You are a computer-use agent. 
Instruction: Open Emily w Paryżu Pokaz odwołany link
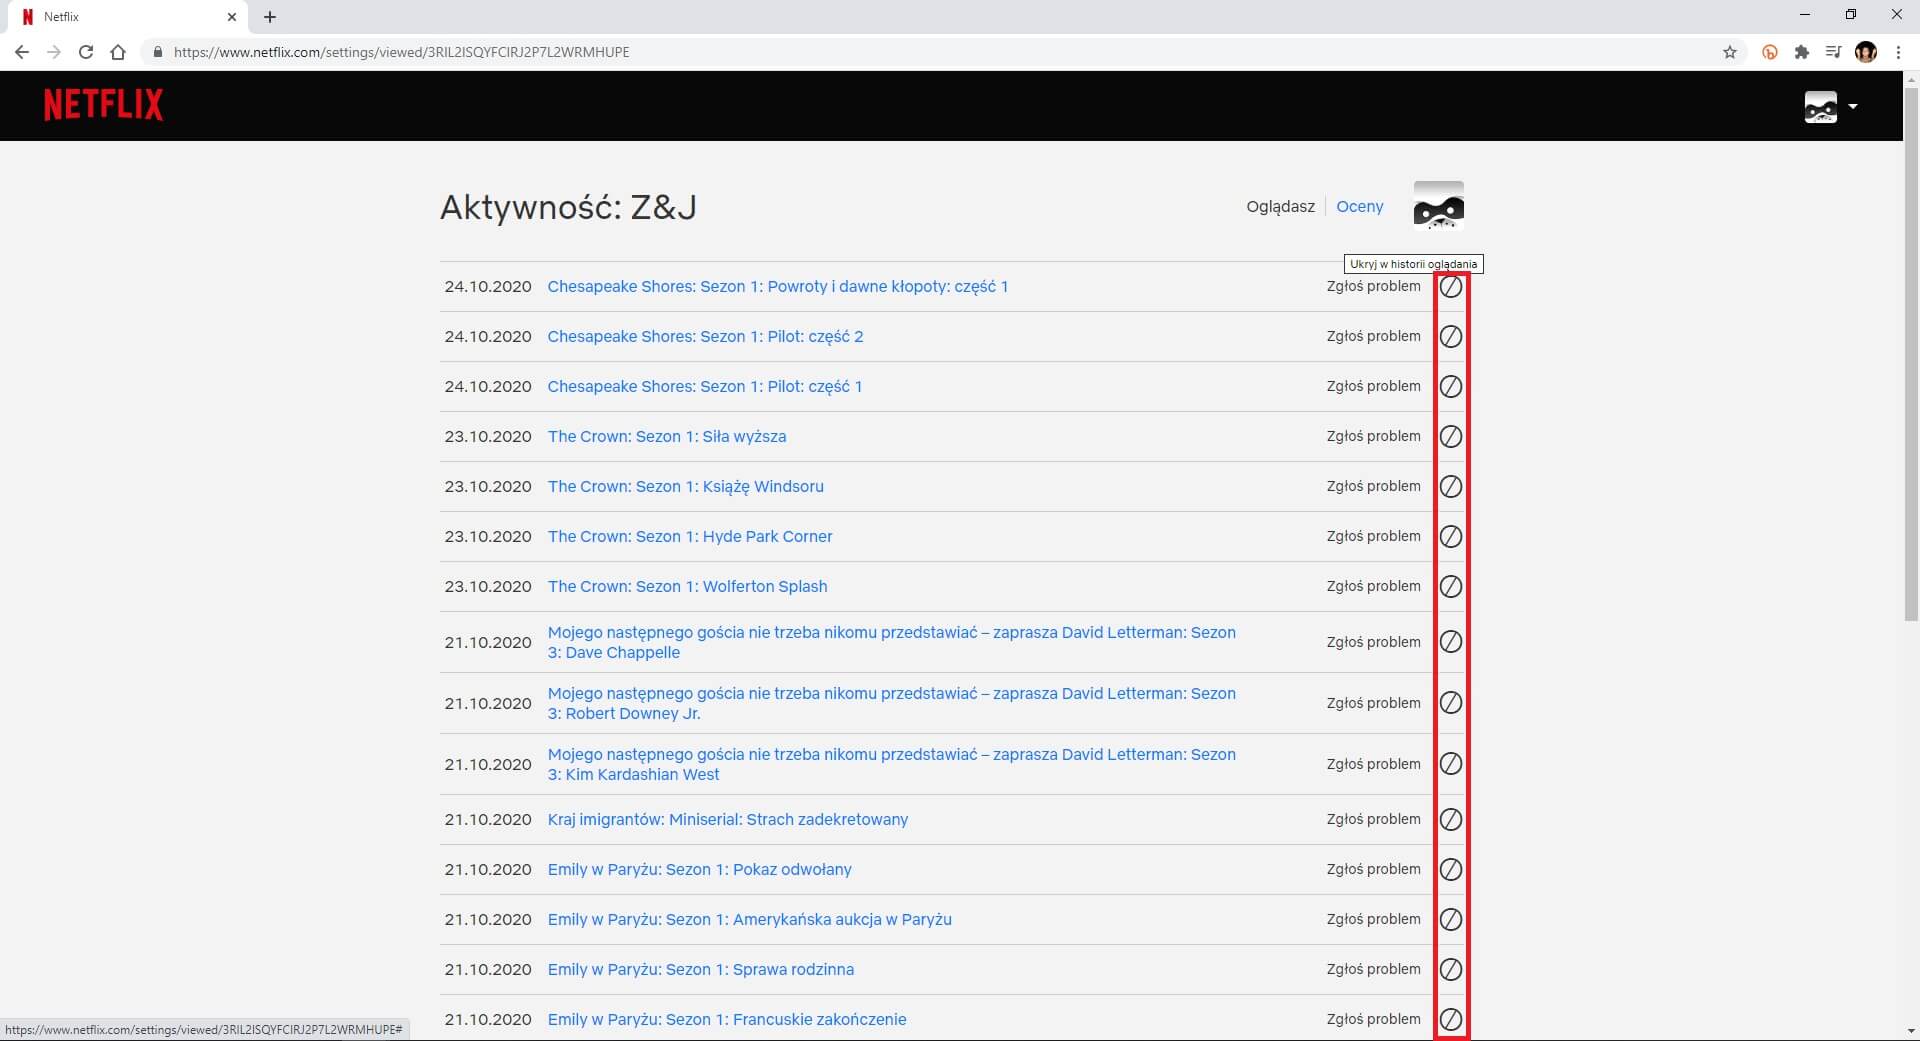[x=699, y=870]
